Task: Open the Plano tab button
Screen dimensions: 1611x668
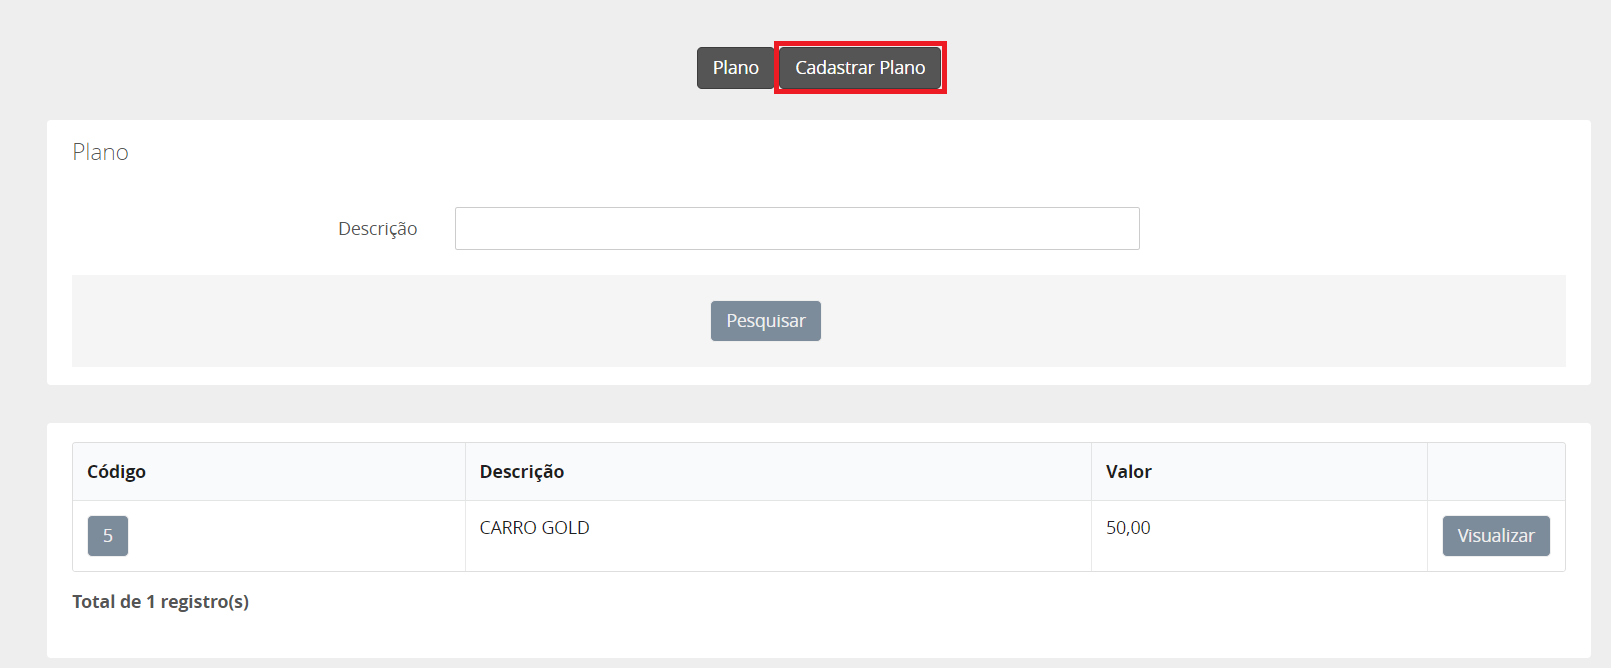Action: 735,68
